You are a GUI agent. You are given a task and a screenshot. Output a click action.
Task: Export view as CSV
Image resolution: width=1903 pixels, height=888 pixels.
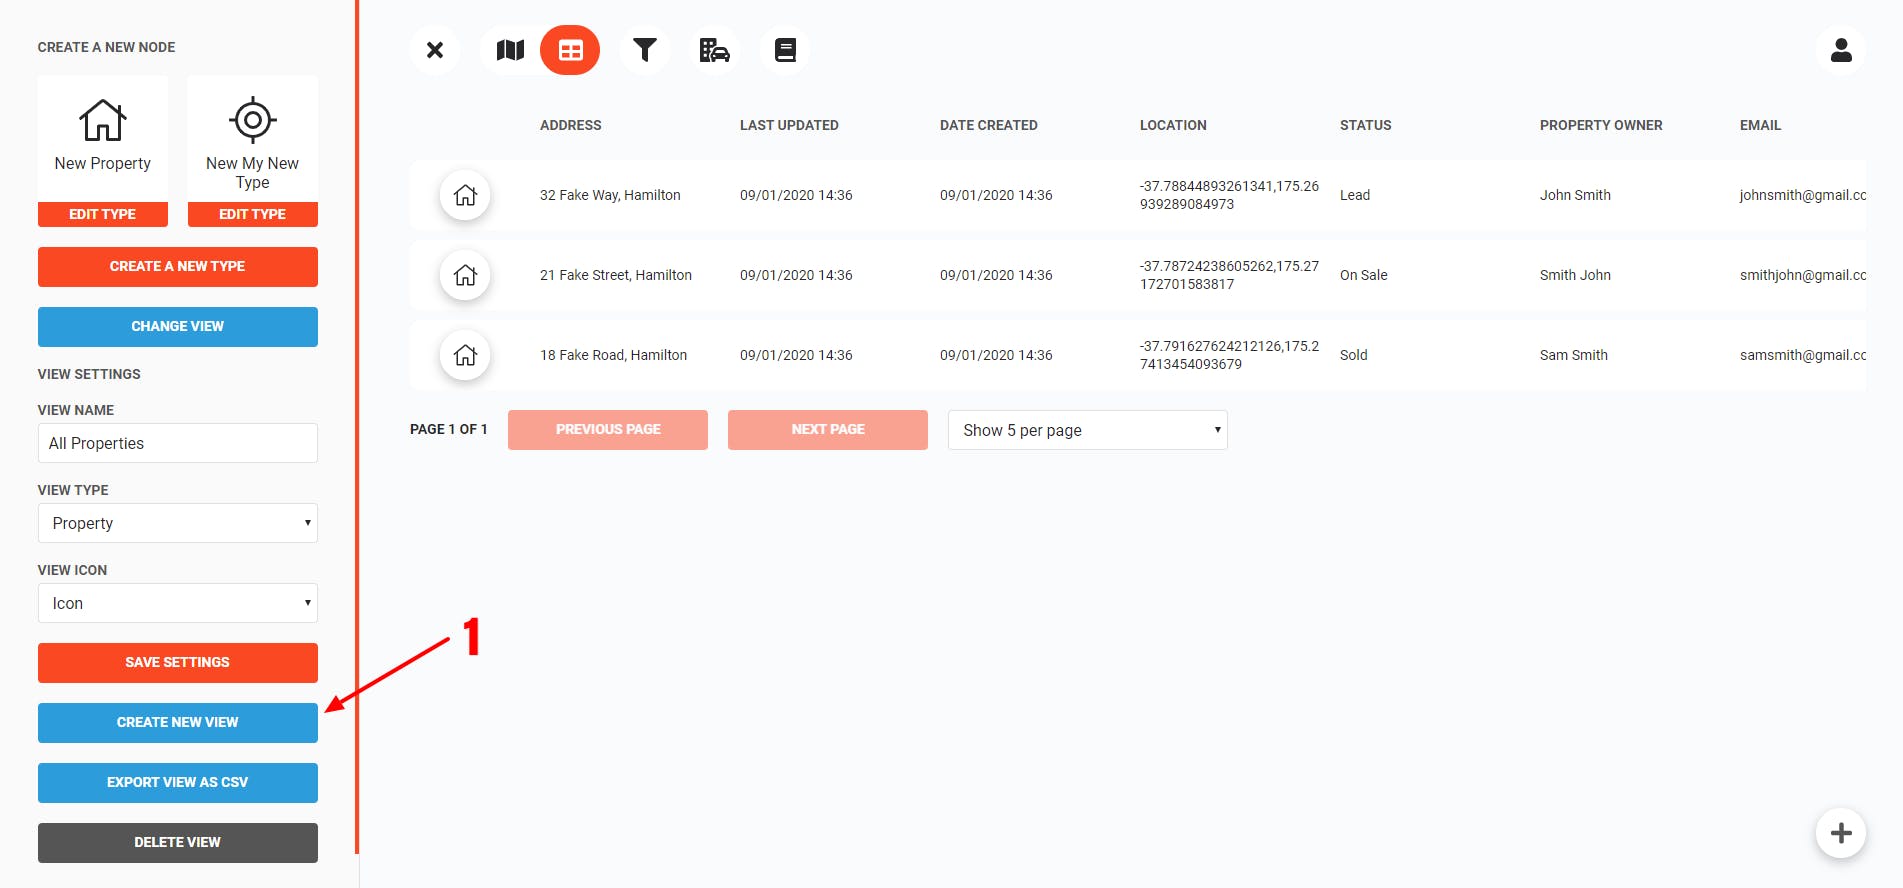[178, 783]
